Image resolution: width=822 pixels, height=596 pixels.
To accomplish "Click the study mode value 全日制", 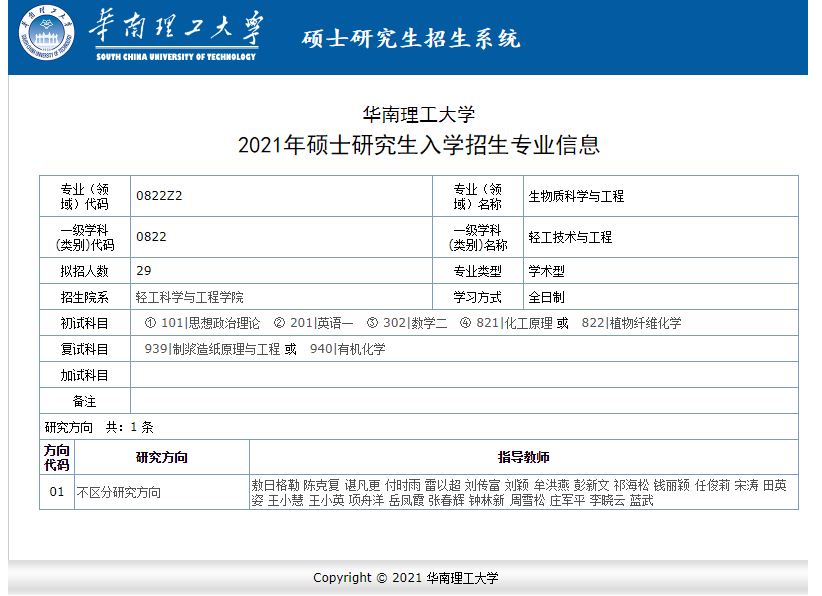I will coord(547,298).
